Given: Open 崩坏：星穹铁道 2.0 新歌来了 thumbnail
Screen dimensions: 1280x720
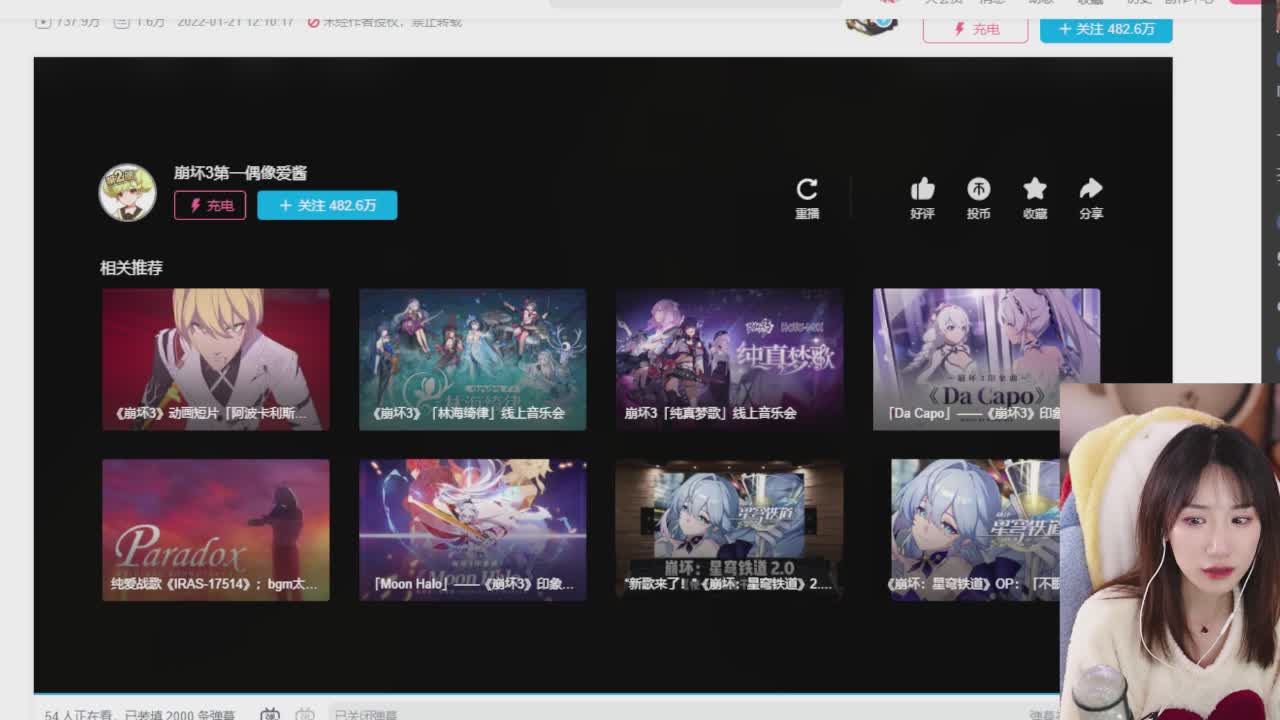Looking at the screenshot, I should pyautogui.click(x=729, y=530).
